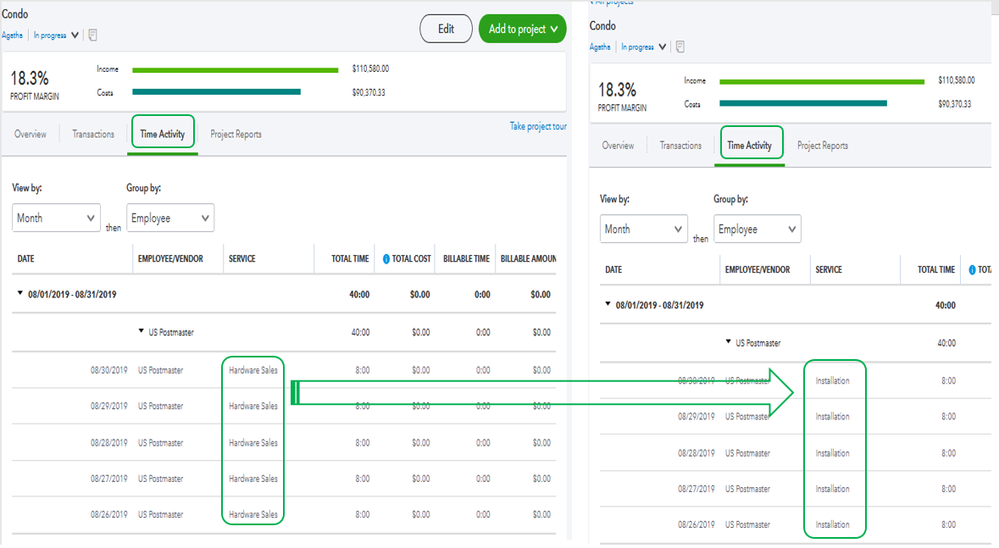
Task: Click the green Add to project button
Action: 522,29
